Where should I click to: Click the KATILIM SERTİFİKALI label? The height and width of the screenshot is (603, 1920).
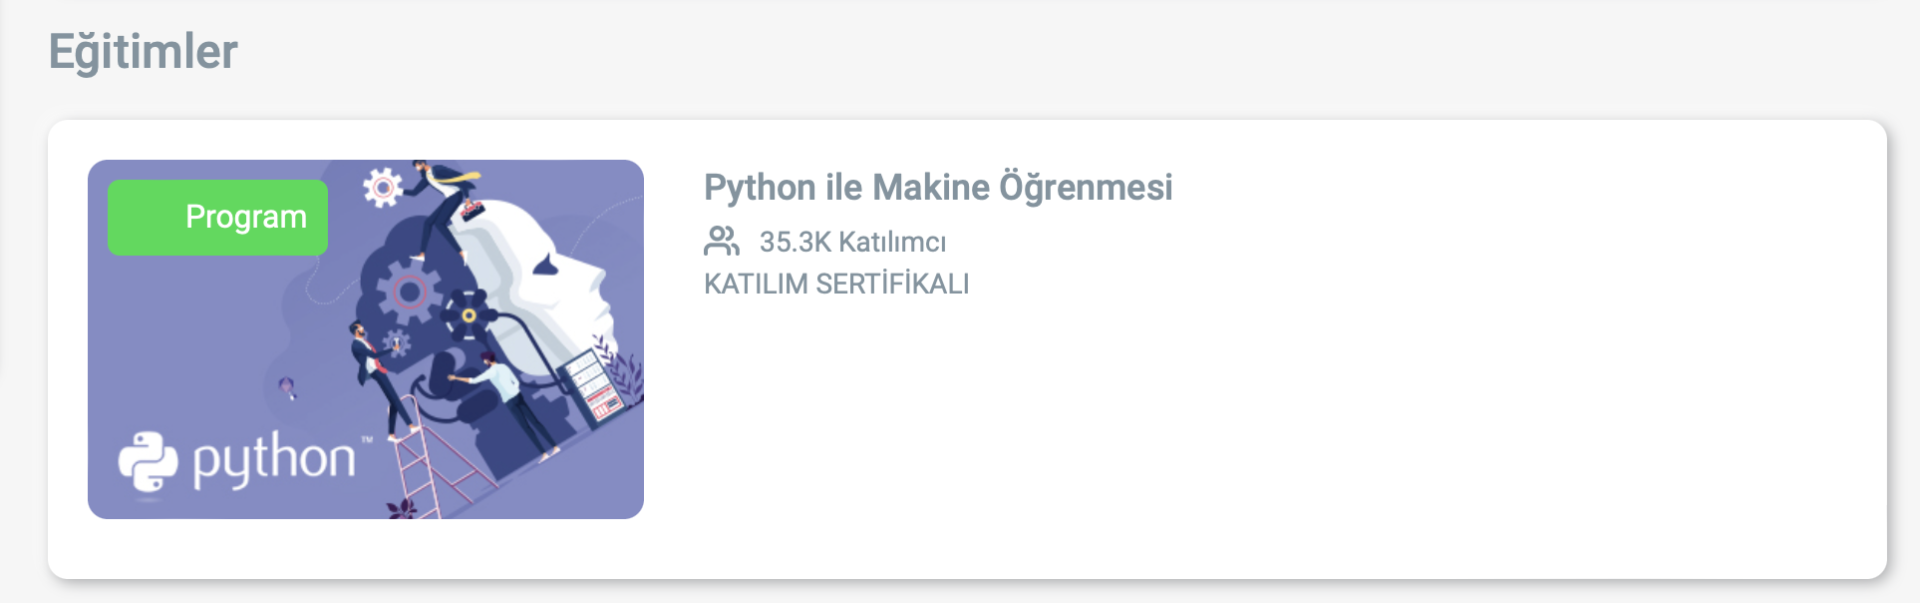tap(836, 284)
